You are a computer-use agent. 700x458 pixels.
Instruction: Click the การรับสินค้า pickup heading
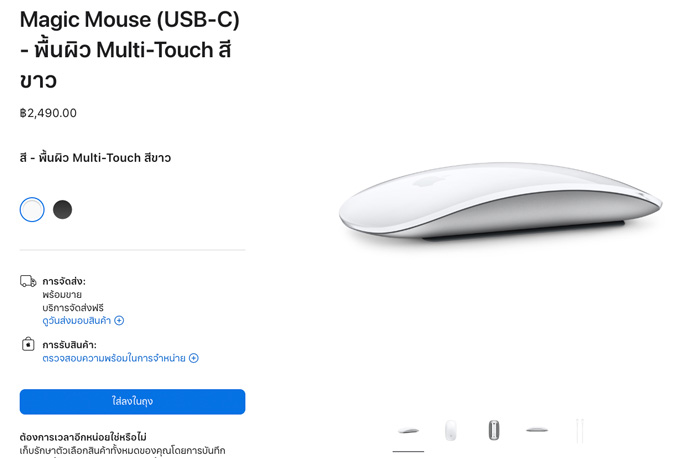[69, 345]
